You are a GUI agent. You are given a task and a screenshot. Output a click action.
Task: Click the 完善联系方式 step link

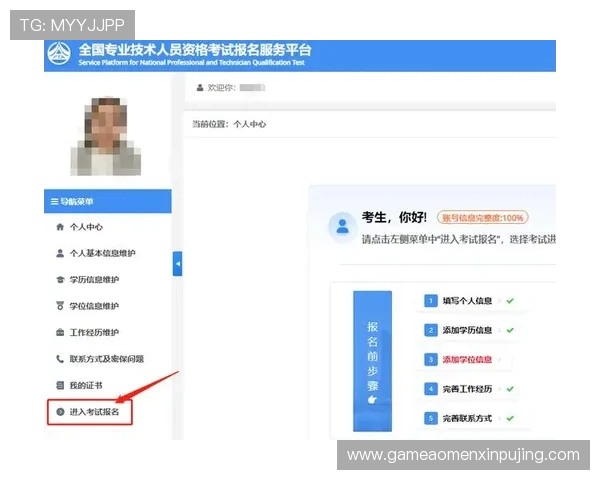[467, 418]
